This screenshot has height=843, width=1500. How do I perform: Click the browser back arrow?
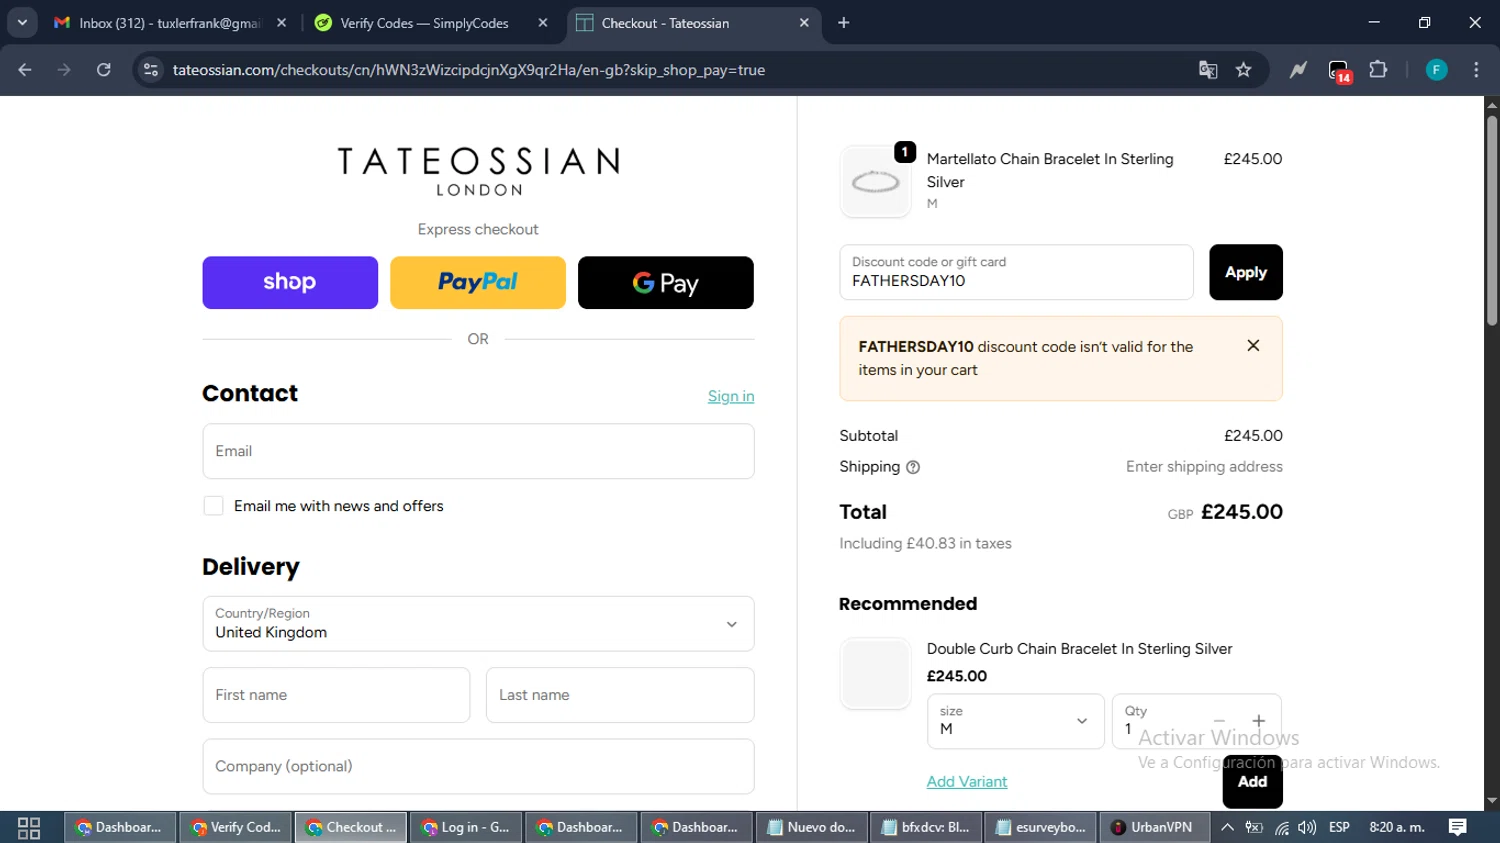pyautogui.click(x=25, y=70)
